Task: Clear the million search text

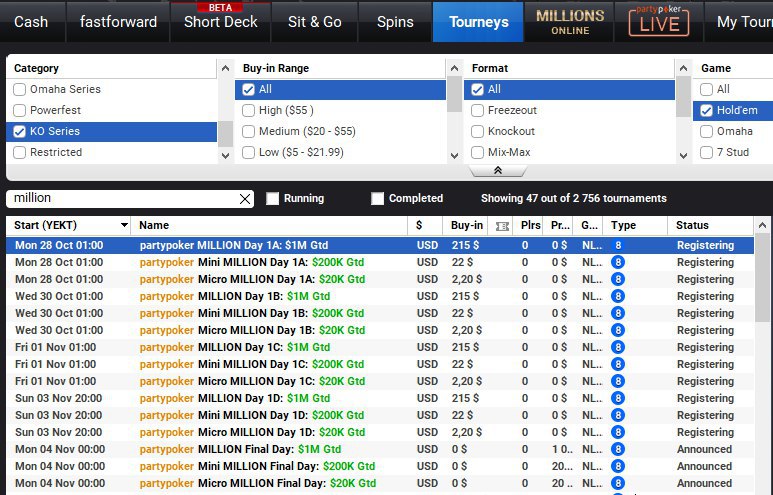Action: 245,199
